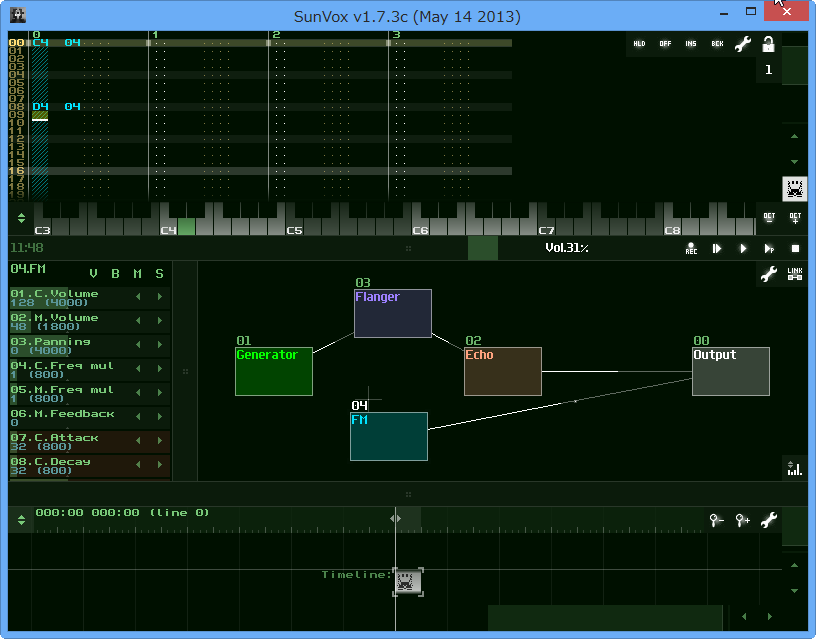This screenshot has width=816, height=639.
Task: Mute the 04.FM module with M
Action: tap(137, 274)
